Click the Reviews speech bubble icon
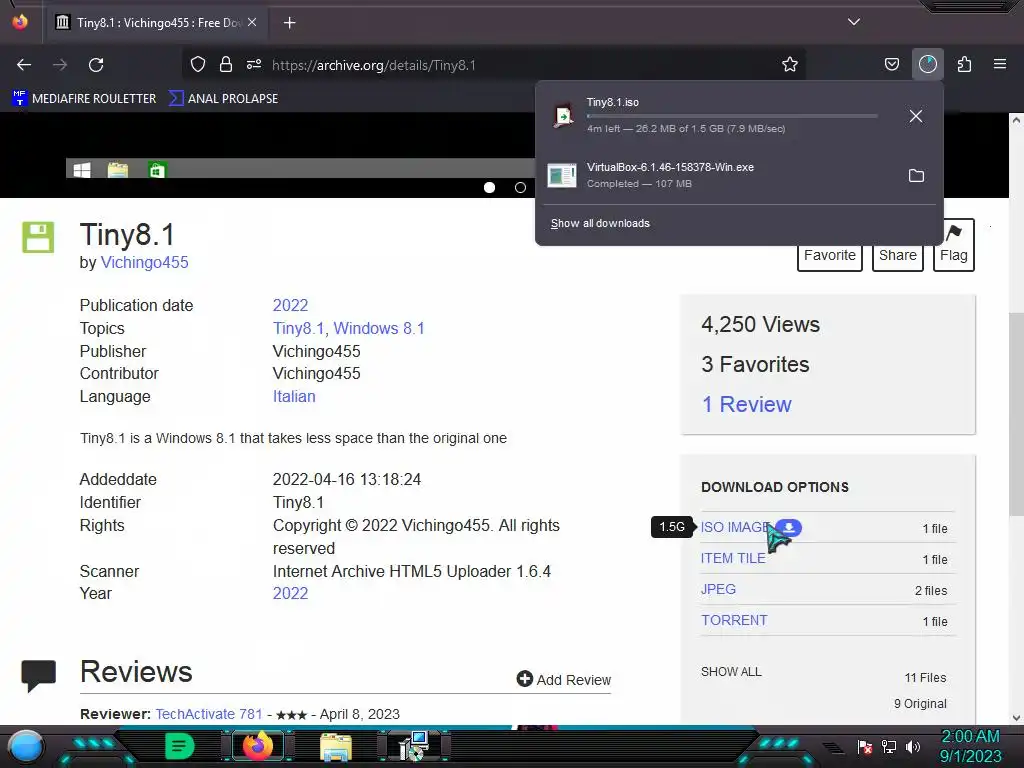Viewport: 1024px width, 768px height. click(39, 676)
